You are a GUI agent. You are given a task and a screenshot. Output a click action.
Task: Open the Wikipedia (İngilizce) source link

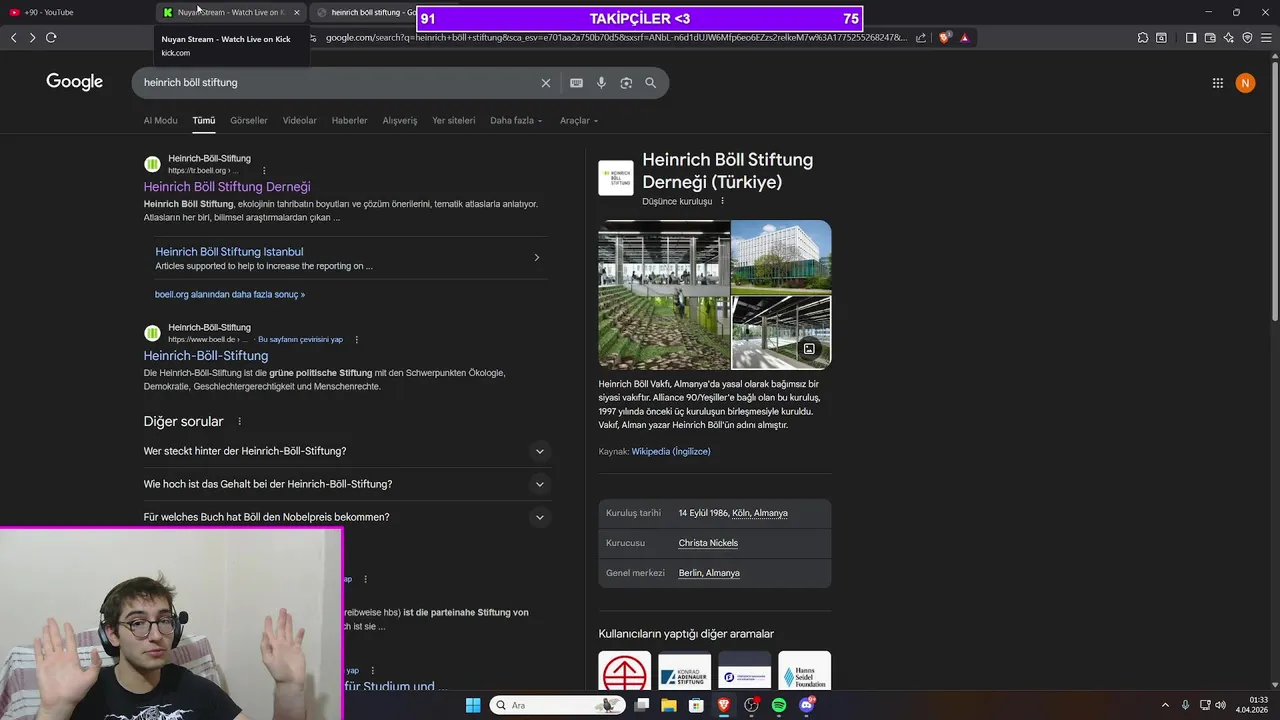coord(671,452)
